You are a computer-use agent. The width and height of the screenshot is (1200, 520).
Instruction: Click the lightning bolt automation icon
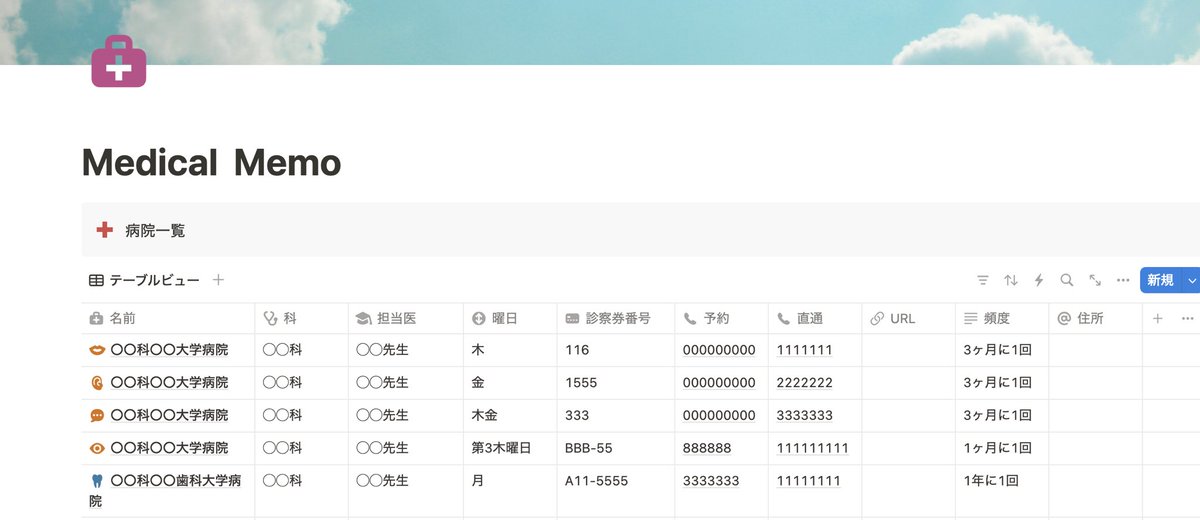[1039, 281]
